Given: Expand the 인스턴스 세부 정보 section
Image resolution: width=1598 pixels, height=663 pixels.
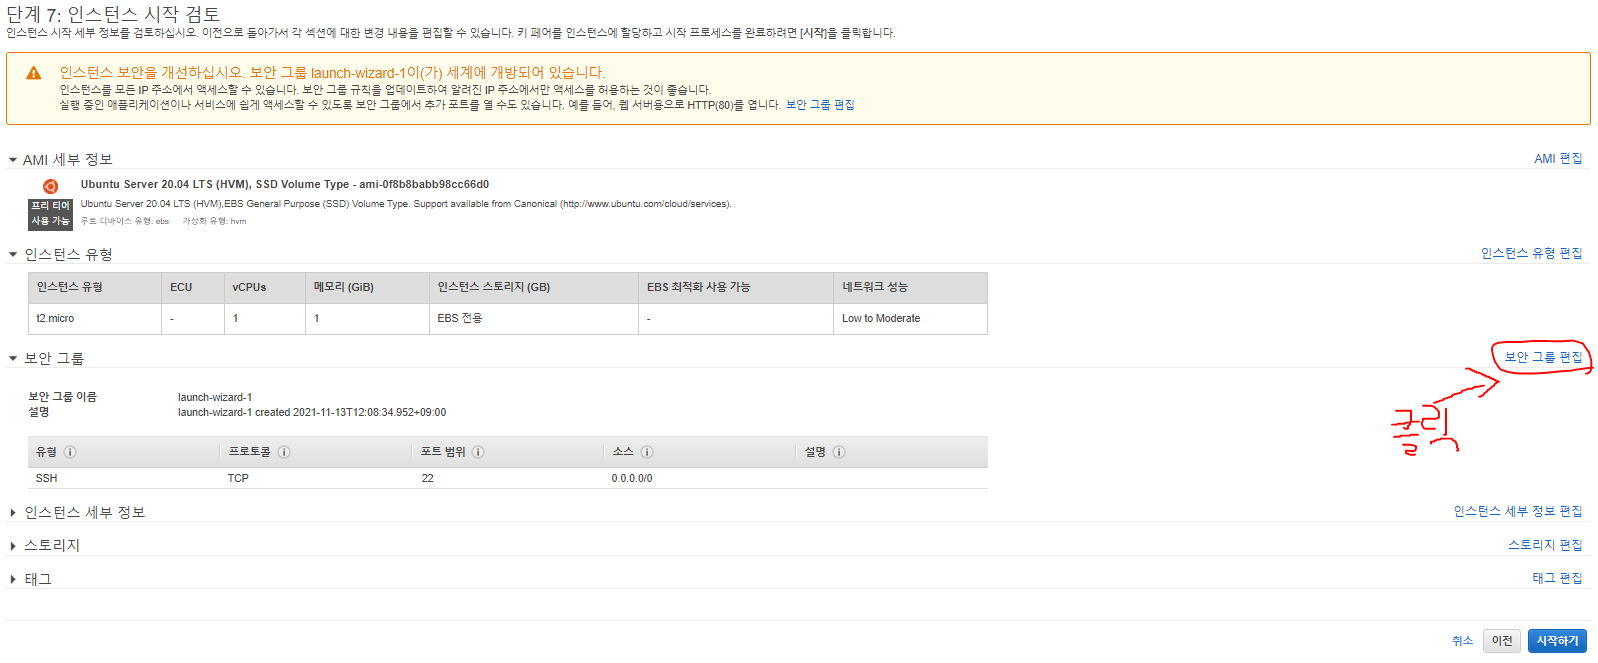Looking at the screenshot, I should pos(13,513).
